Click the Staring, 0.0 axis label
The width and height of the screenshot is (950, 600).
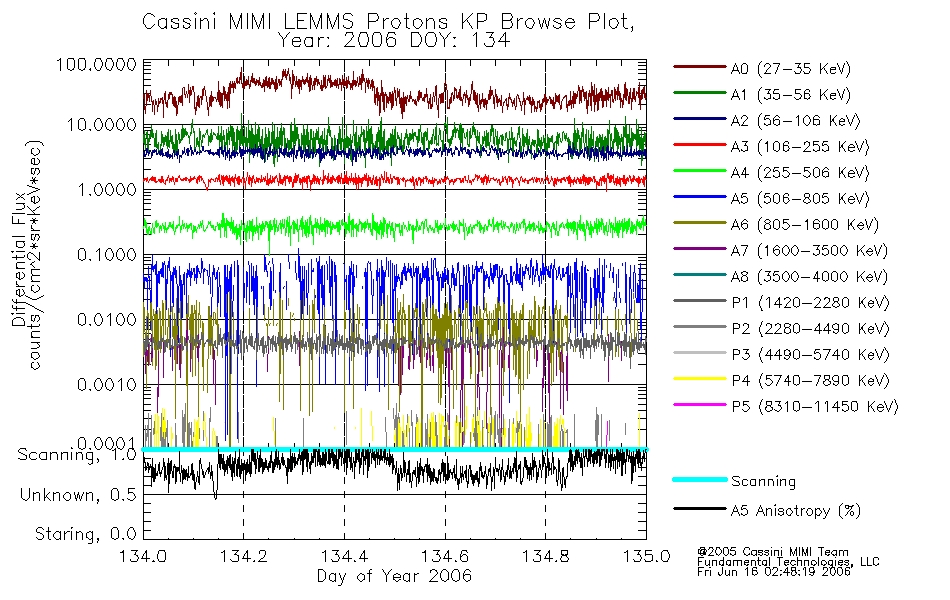pyautogui.click(x=86, y=534)
